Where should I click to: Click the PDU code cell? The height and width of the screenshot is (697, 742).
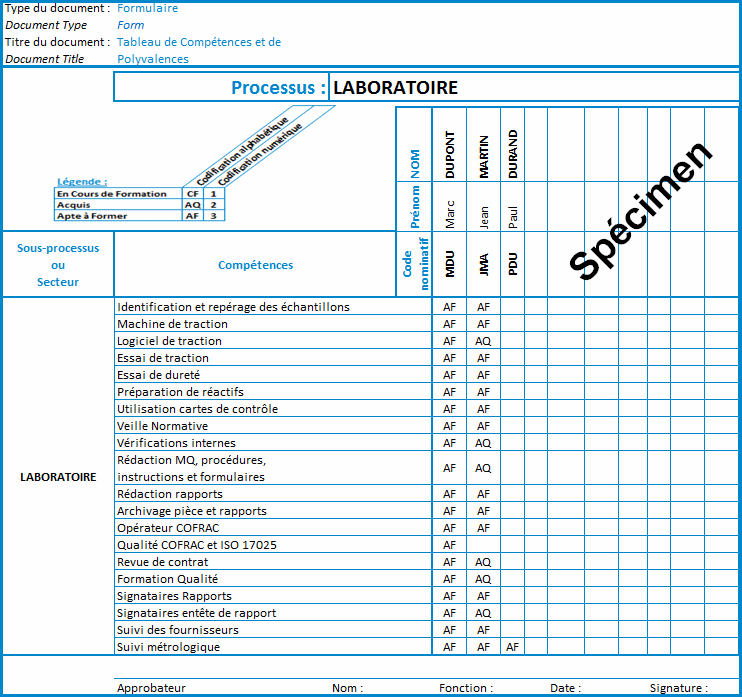(512, 264)
